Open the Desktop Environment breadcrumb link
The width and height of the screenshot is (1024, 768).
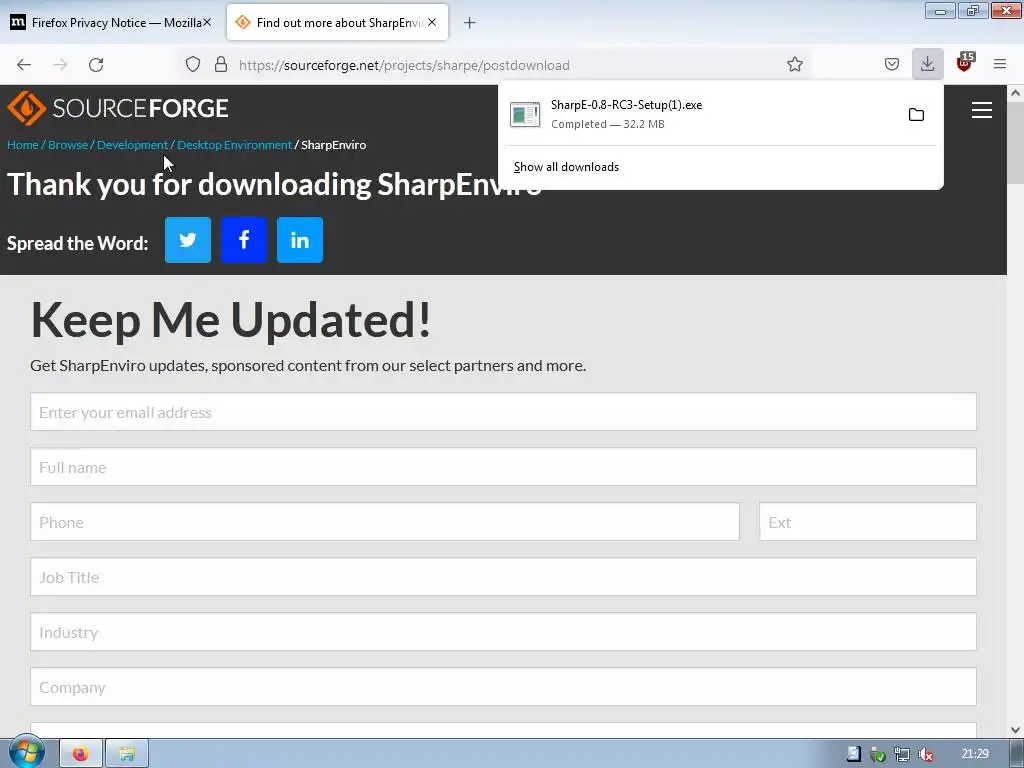234,145
